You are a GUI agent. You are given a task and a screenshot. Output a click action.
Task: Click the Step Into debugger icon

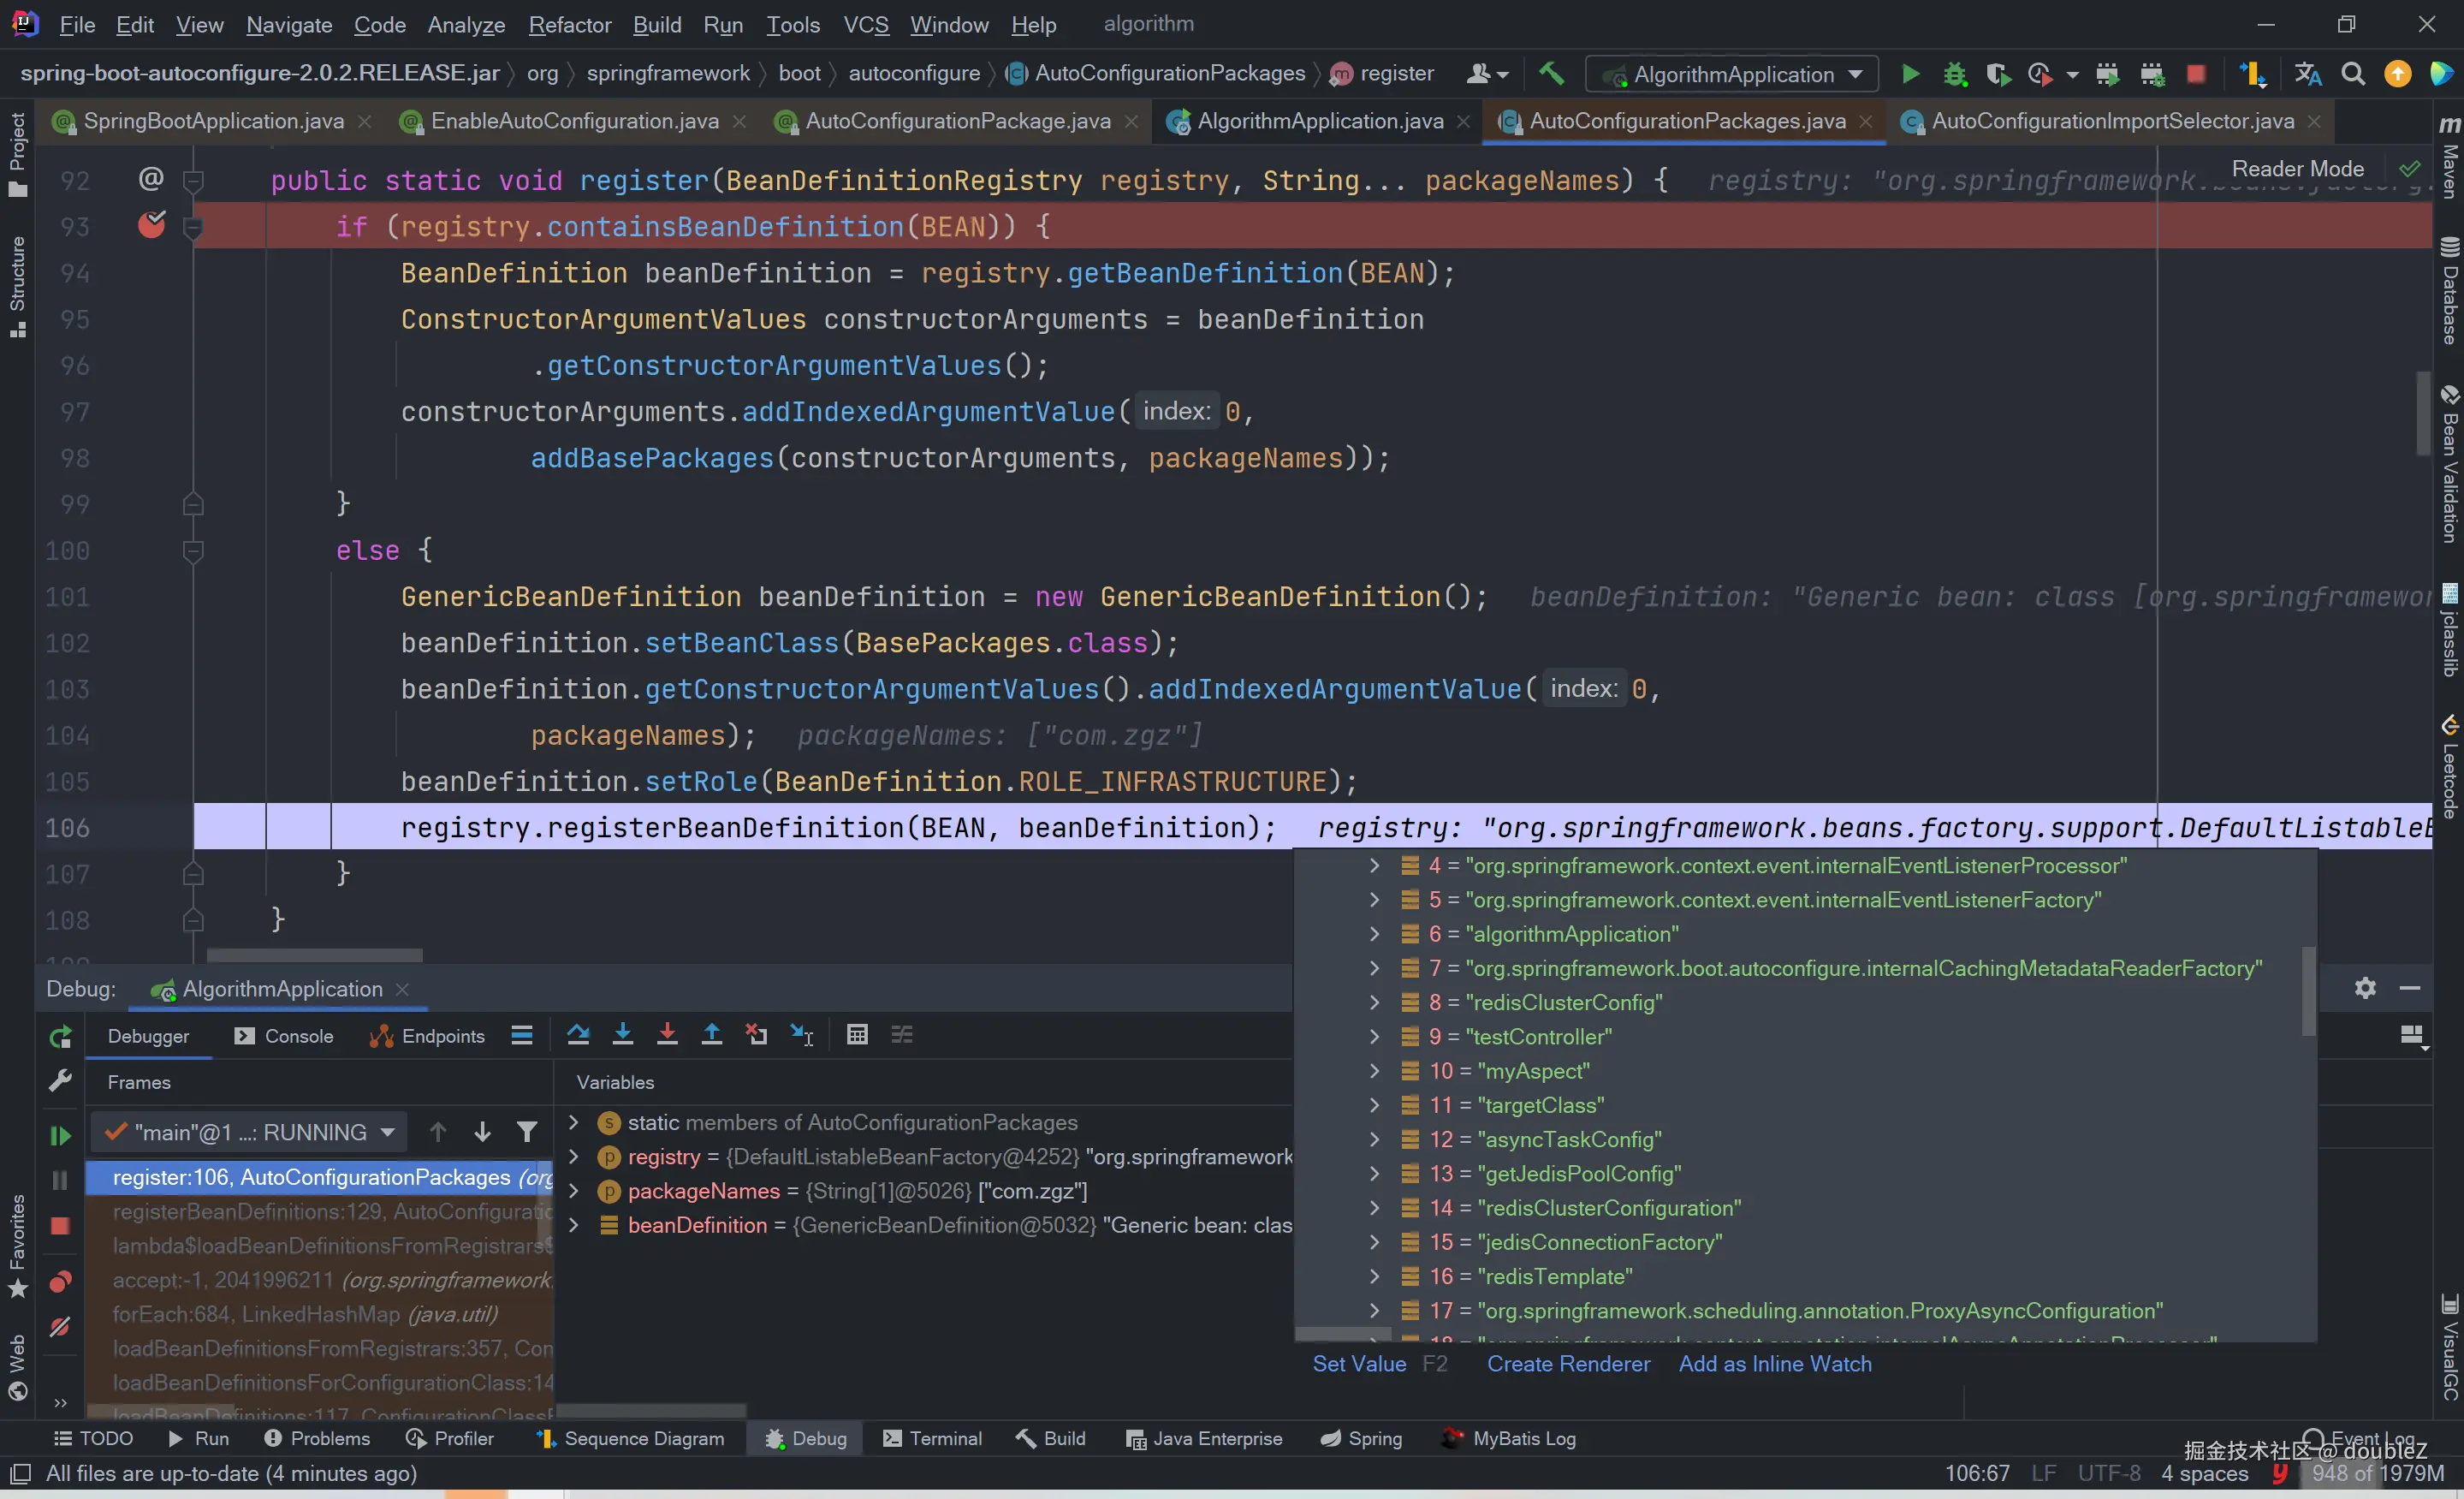point(622,1035)
